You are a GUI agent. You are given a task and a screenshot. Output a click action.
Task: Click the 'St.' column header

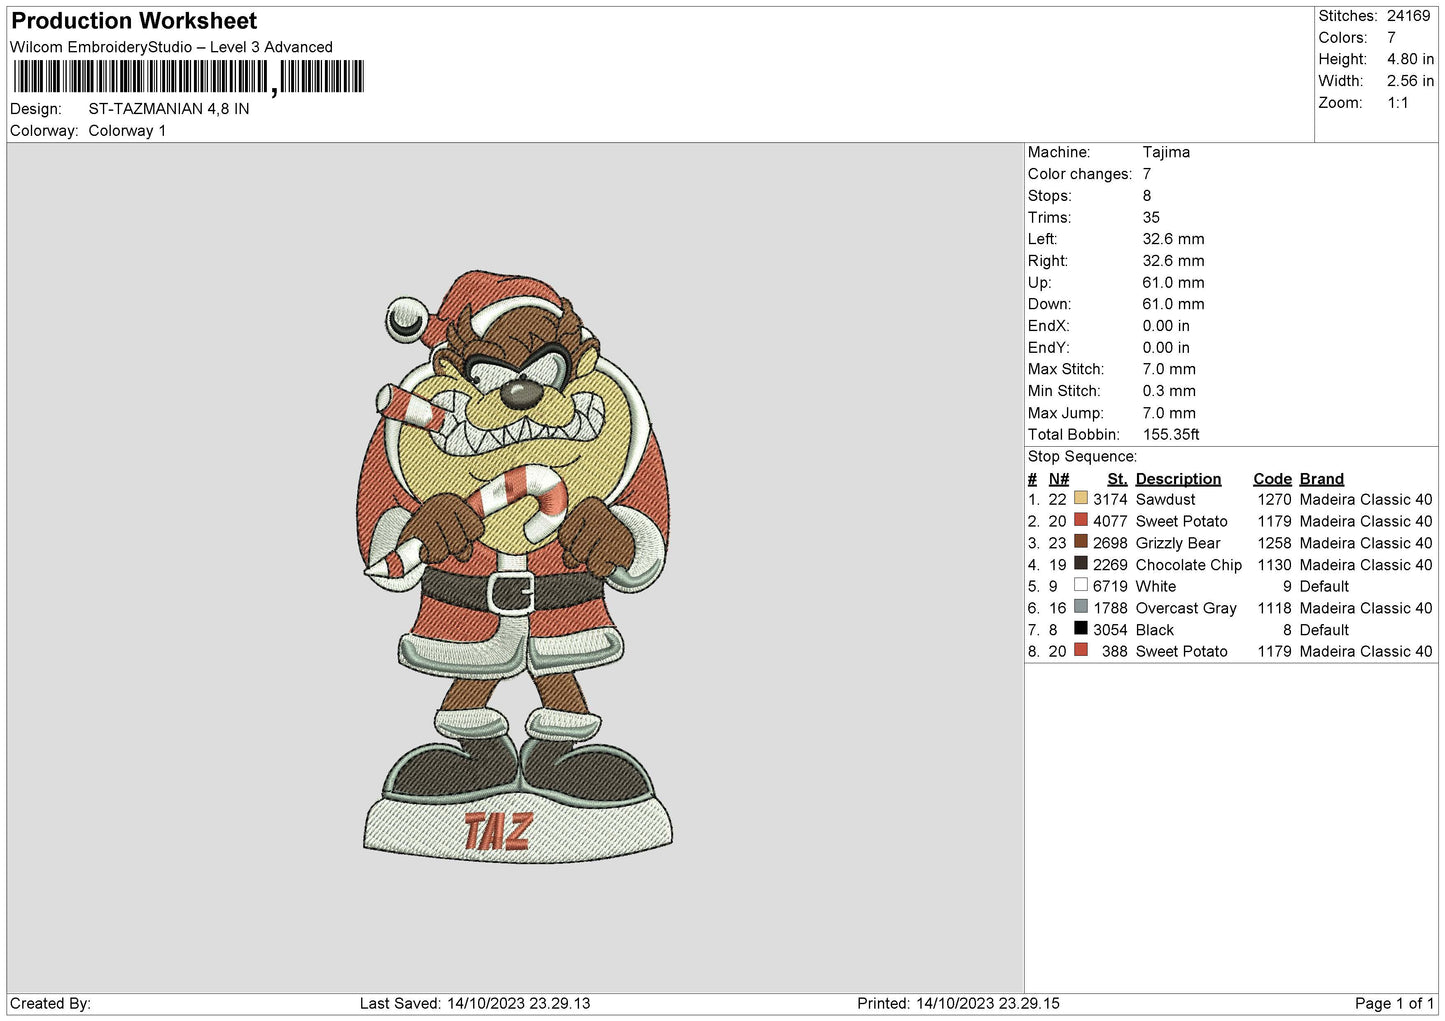(x=1117, y=479)
